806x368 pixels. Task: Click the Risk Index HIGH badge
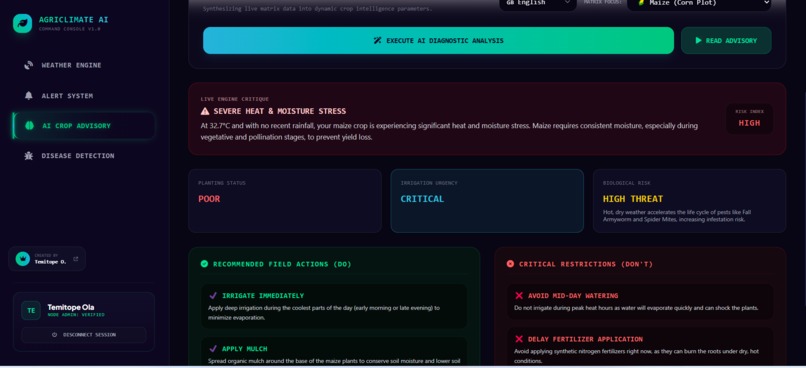click(x=749, y=119)
